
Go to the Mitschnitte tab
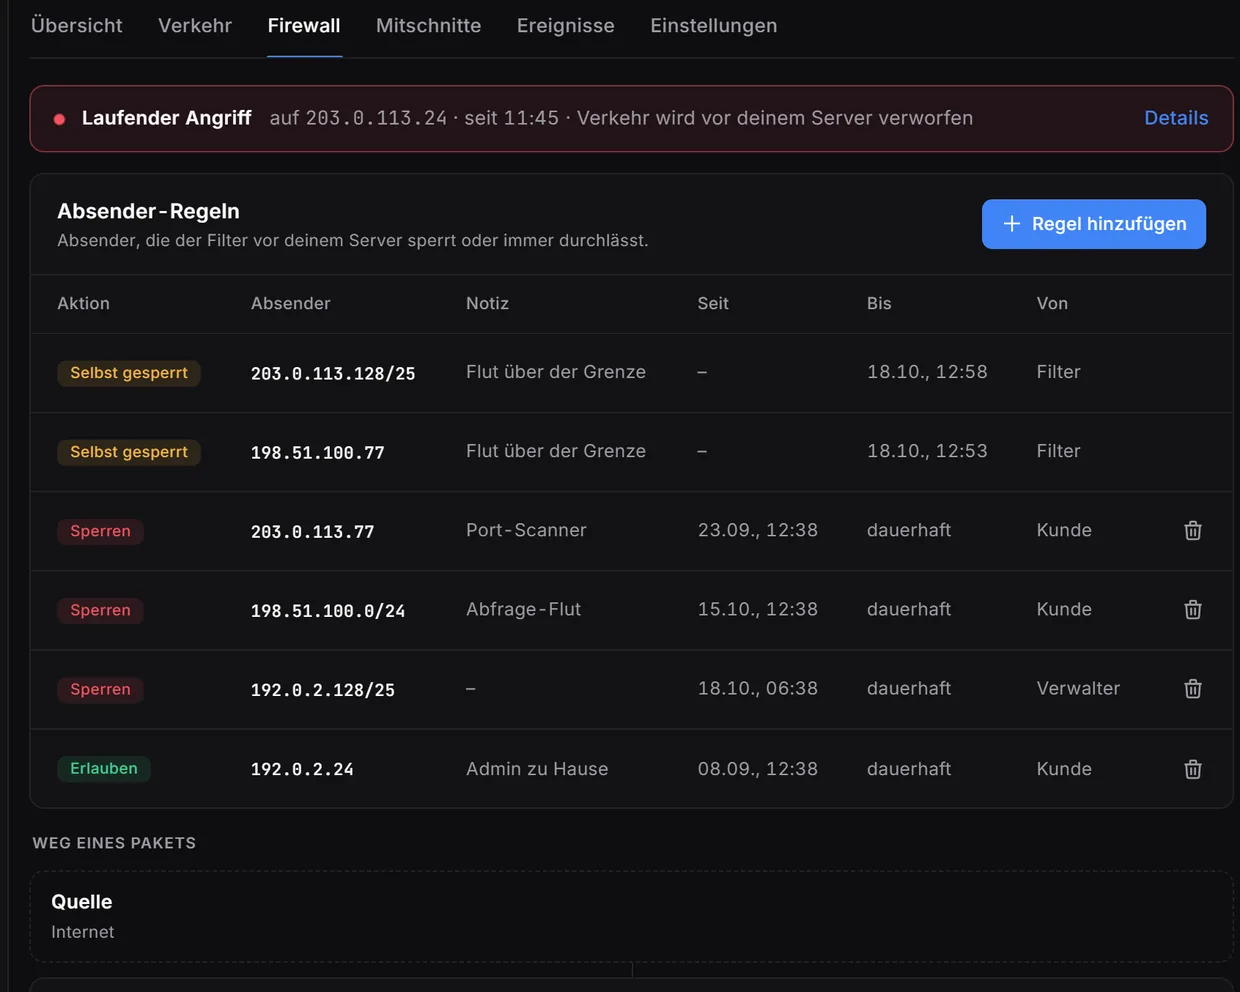coord(428,26)
